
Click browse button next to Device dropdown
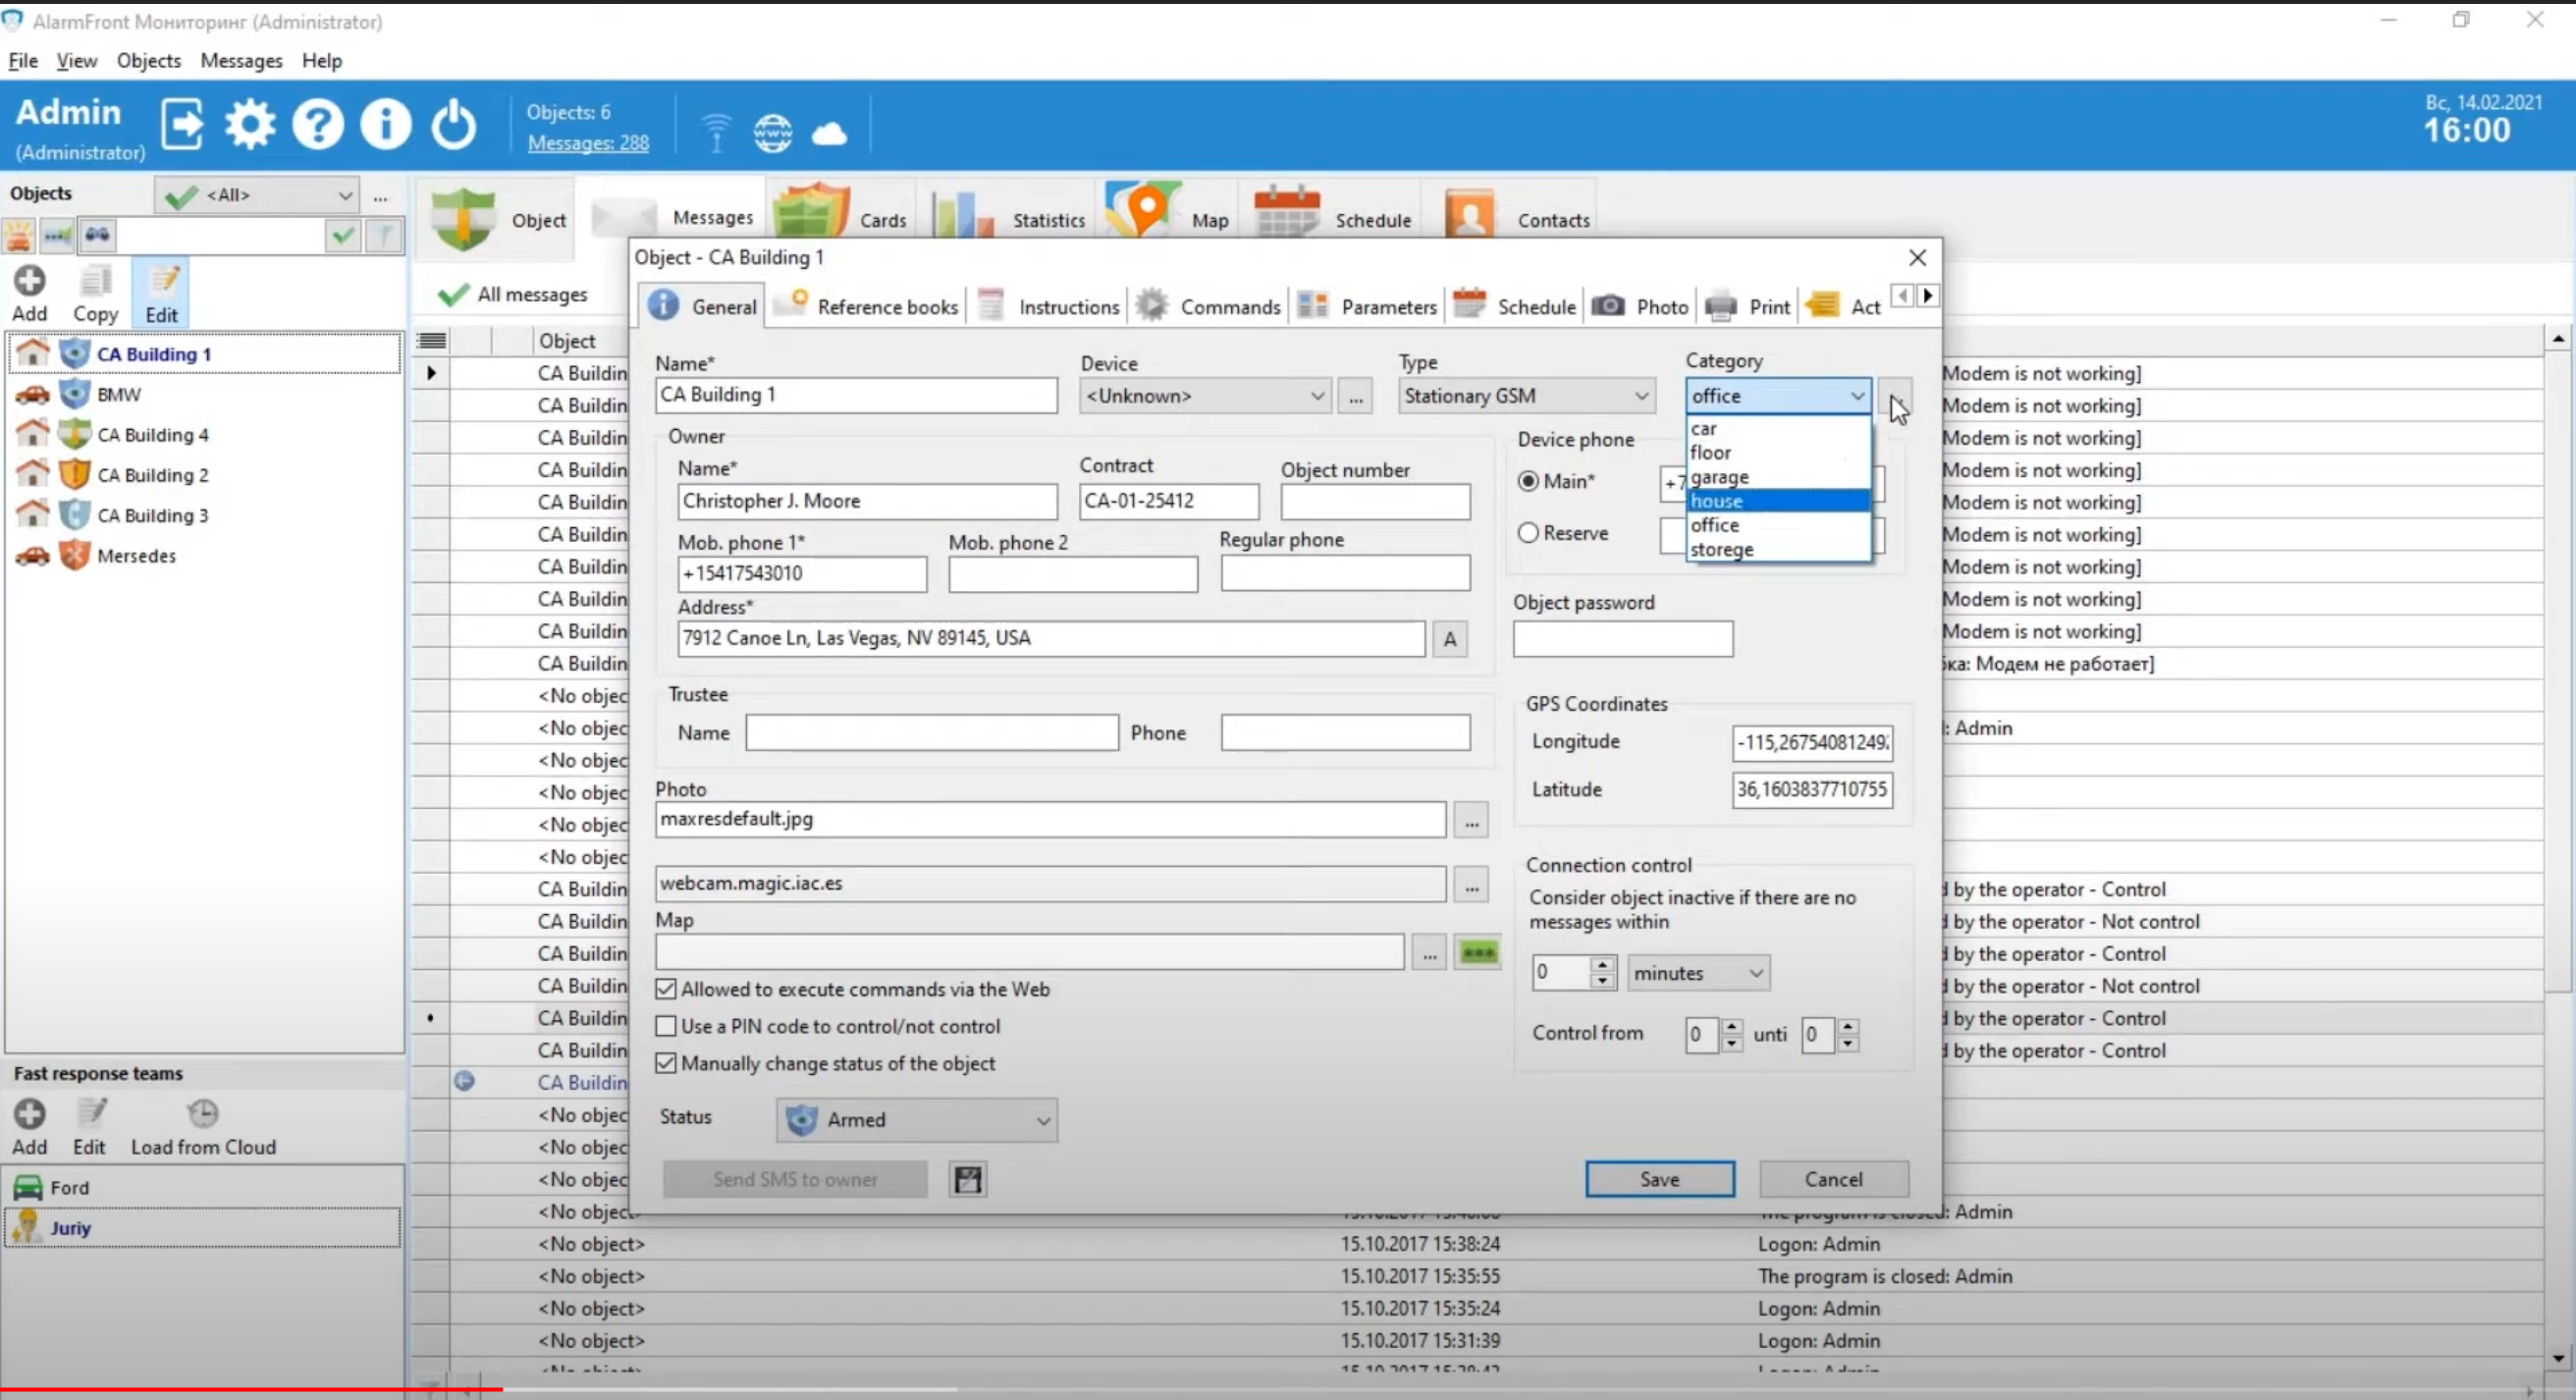pos(1355,396)
